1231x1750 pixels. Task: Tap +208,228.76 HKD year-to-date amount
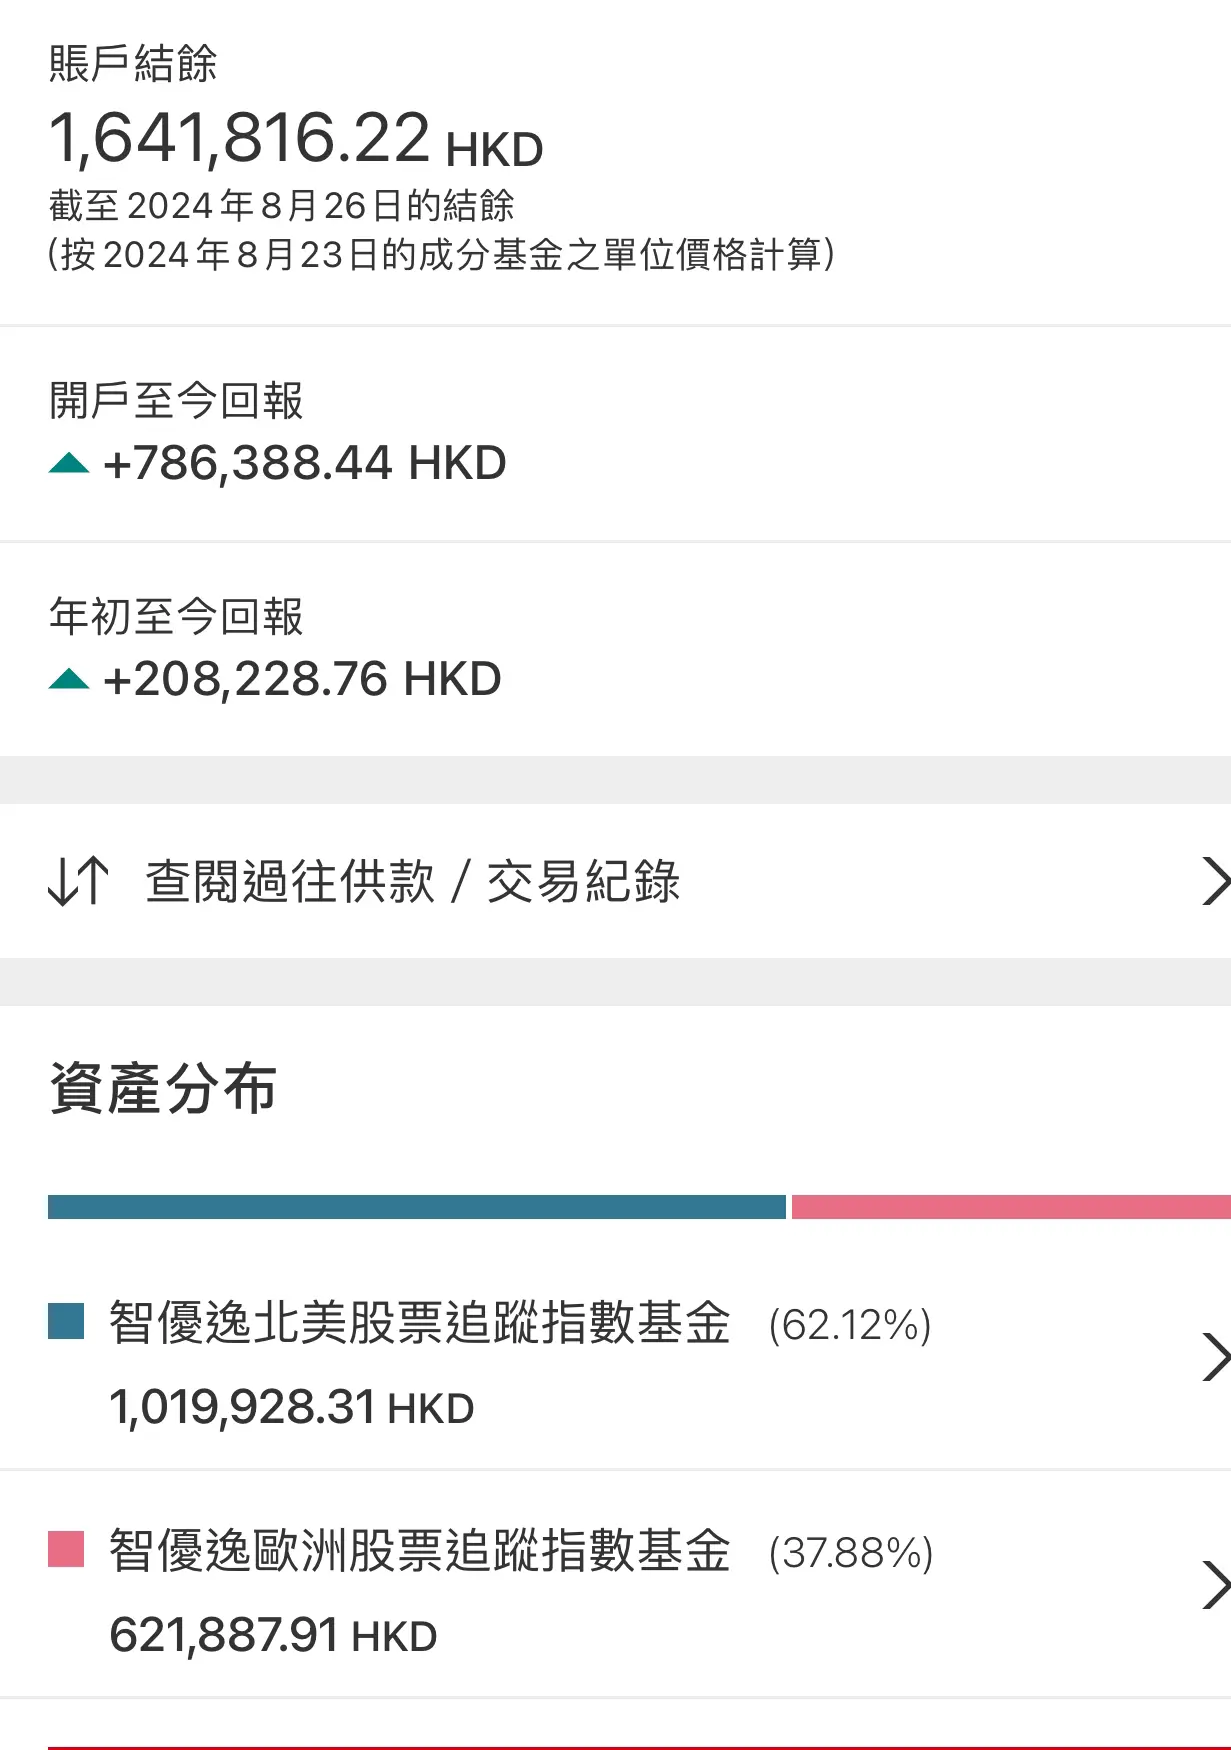point(302,679)
